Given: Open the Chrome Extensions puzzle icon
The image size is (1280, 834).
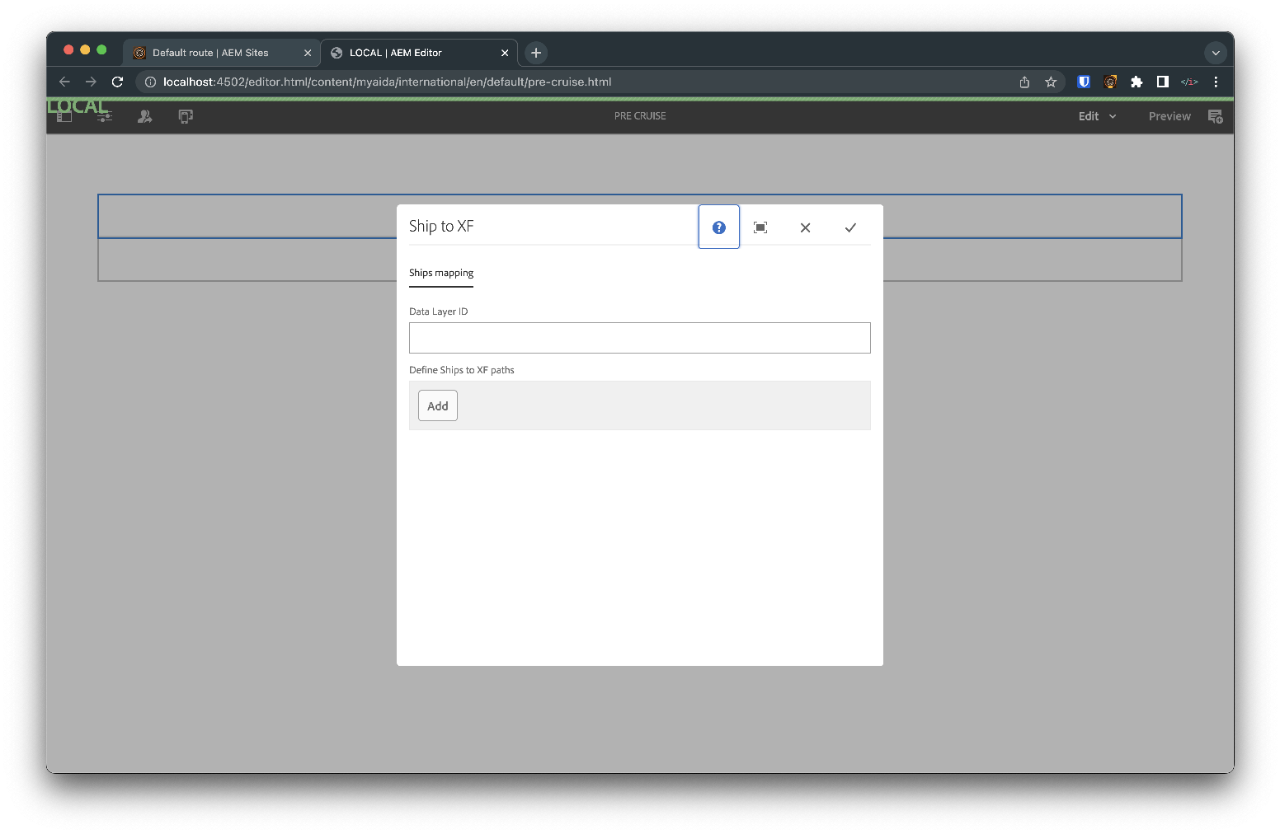Looking at the screenshot, I should click(x=1136, y=82).
